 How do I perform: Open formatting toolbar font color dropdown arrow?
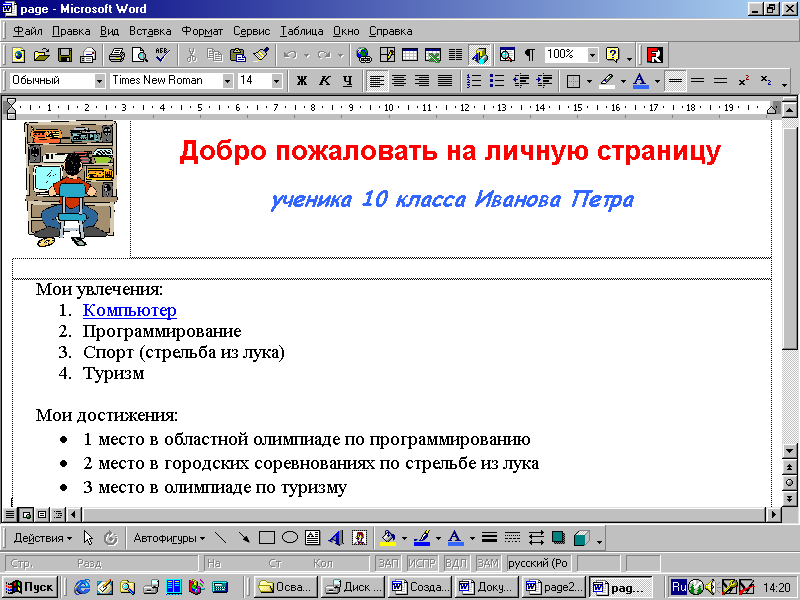pyautogui.click(x=657, y=81)
